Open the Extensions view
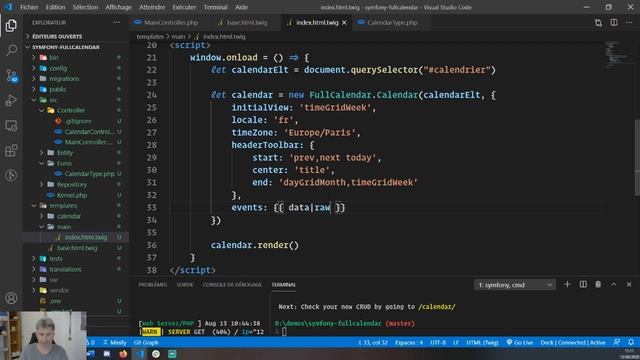The width and height of the screenshot is (640, 360). click(x=11, y=151)
